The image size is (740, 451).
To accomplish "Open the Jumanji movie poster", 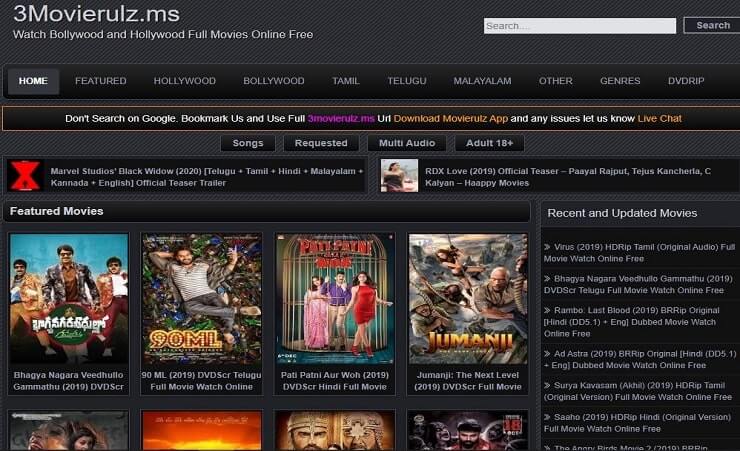I will pos(468,299).
